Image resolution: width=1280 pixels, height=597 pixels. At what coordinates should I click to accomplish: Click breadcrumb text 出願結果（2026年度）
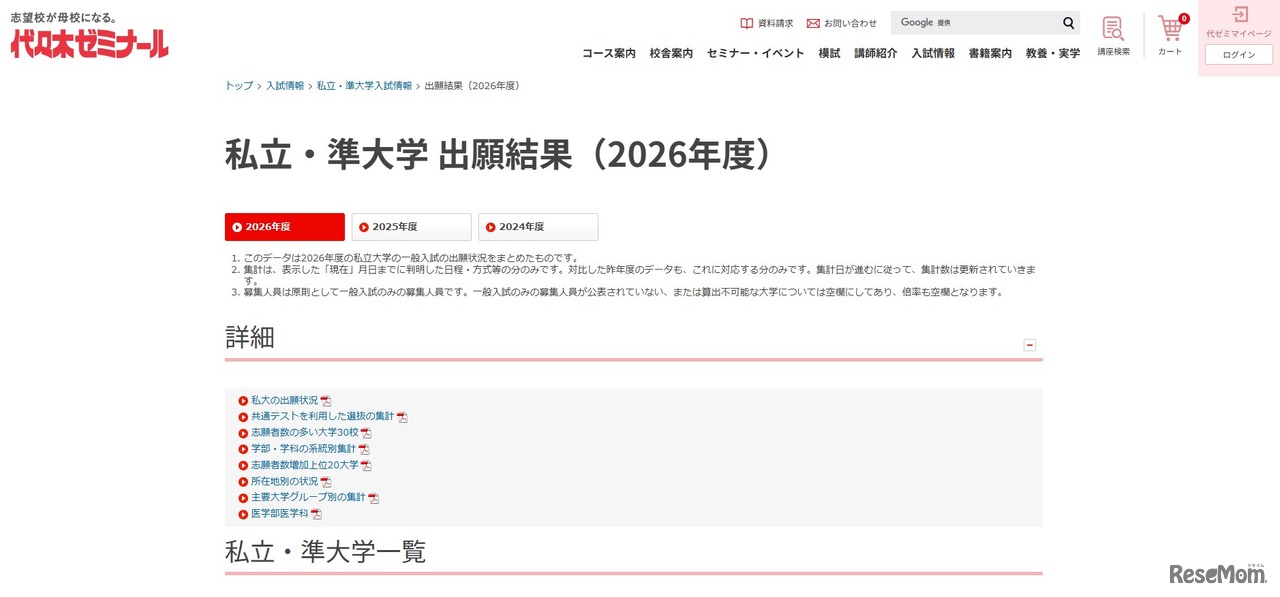[472, 86]
